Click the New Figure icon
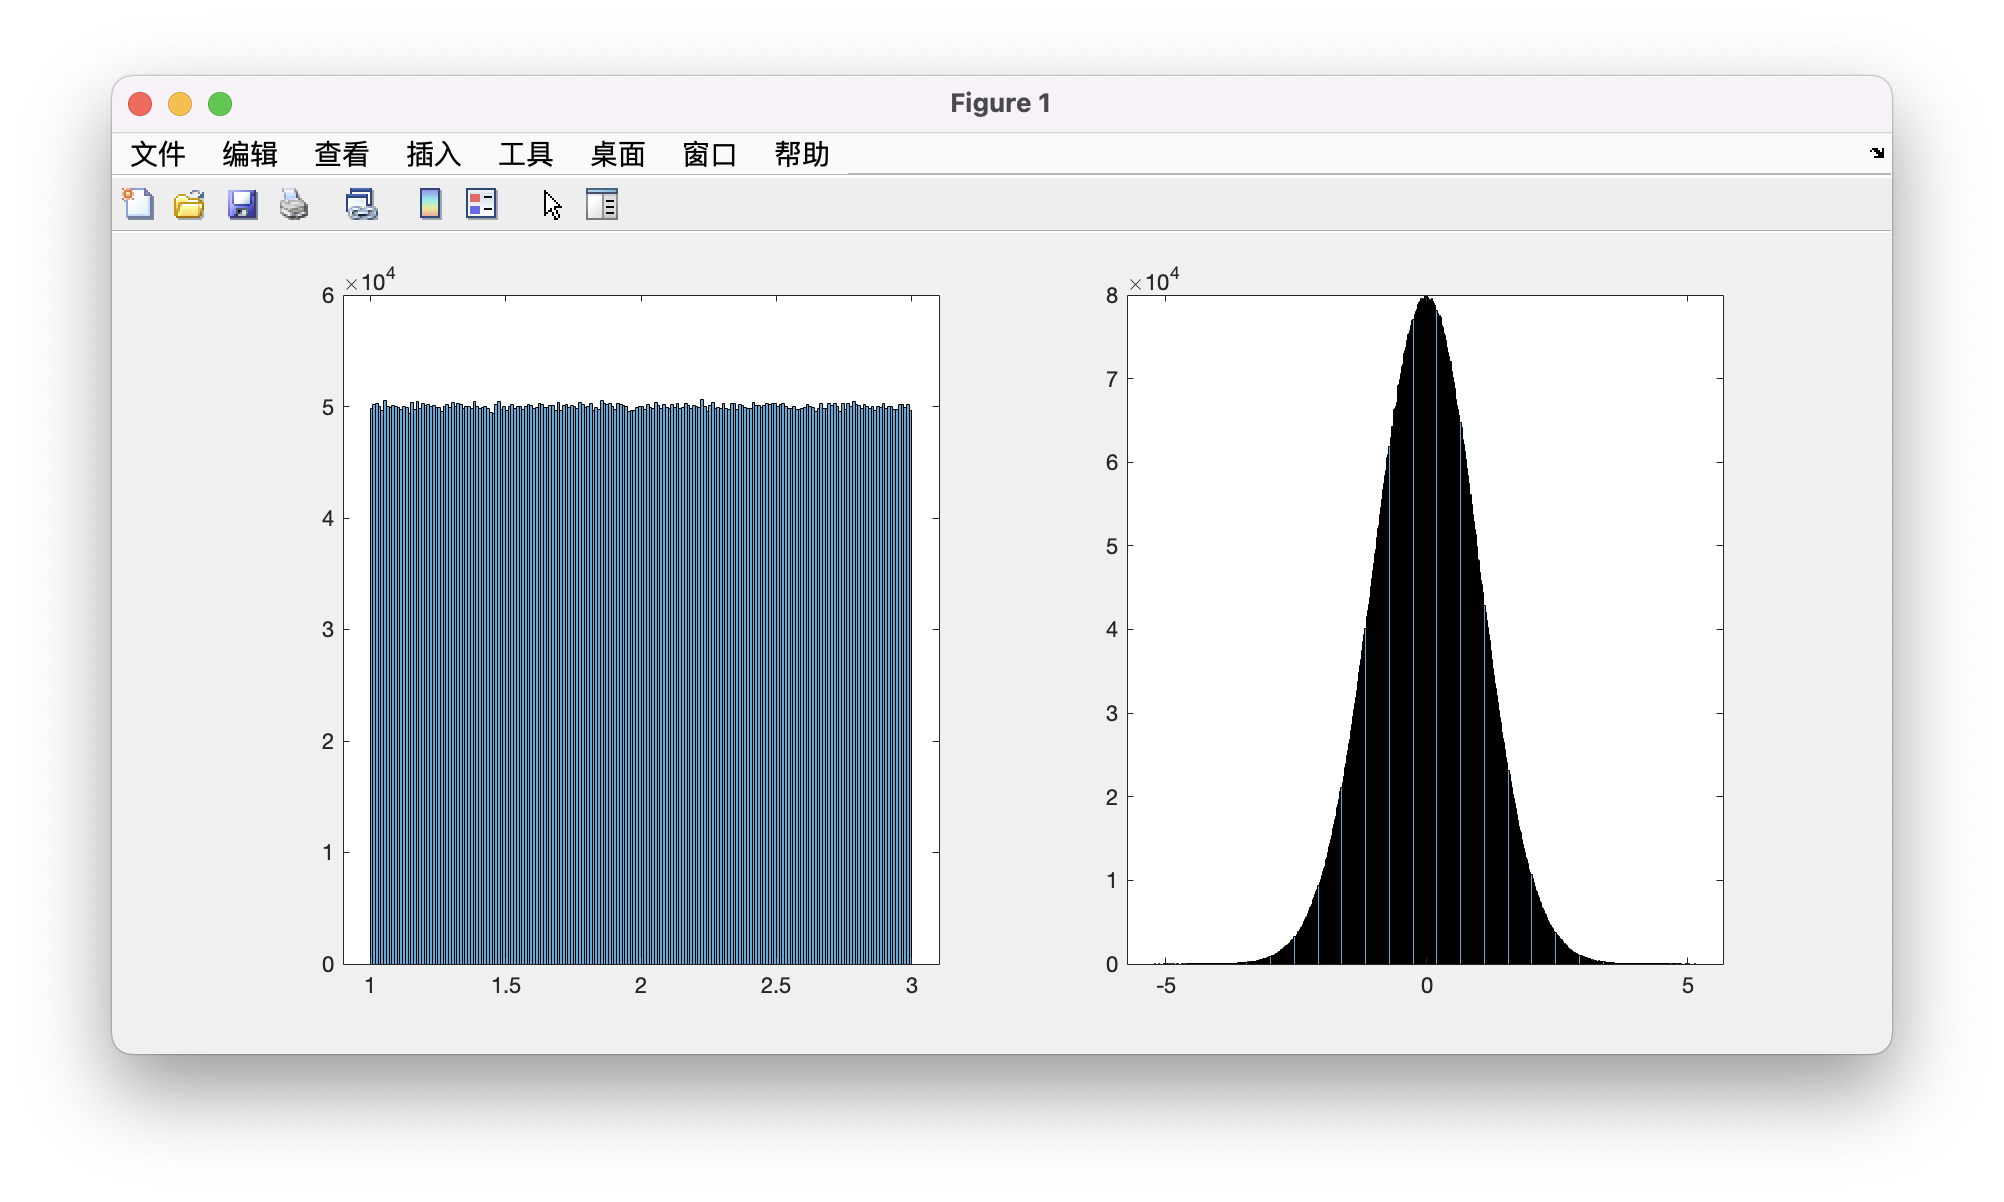Image resolution: width=2004 pixels, height=1202 pixels. 138,204
